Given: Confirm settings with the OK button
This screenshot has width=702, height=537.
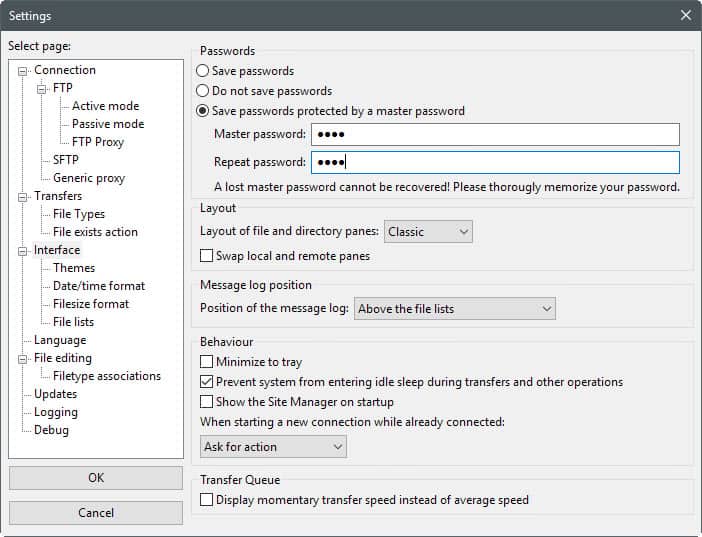Looking at the screenshot, I should coord(96,478).
